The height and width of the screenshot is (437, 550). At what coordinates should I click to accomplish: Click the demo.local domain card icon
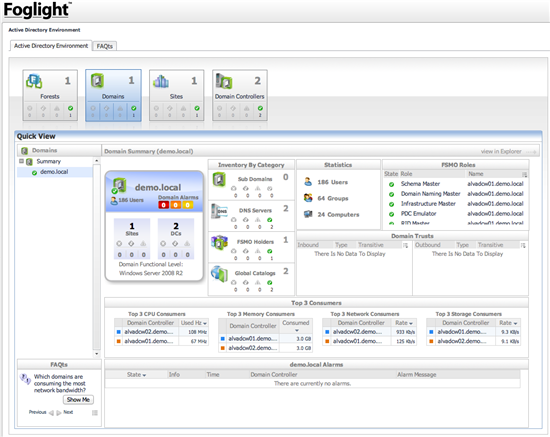click(119, 186)
